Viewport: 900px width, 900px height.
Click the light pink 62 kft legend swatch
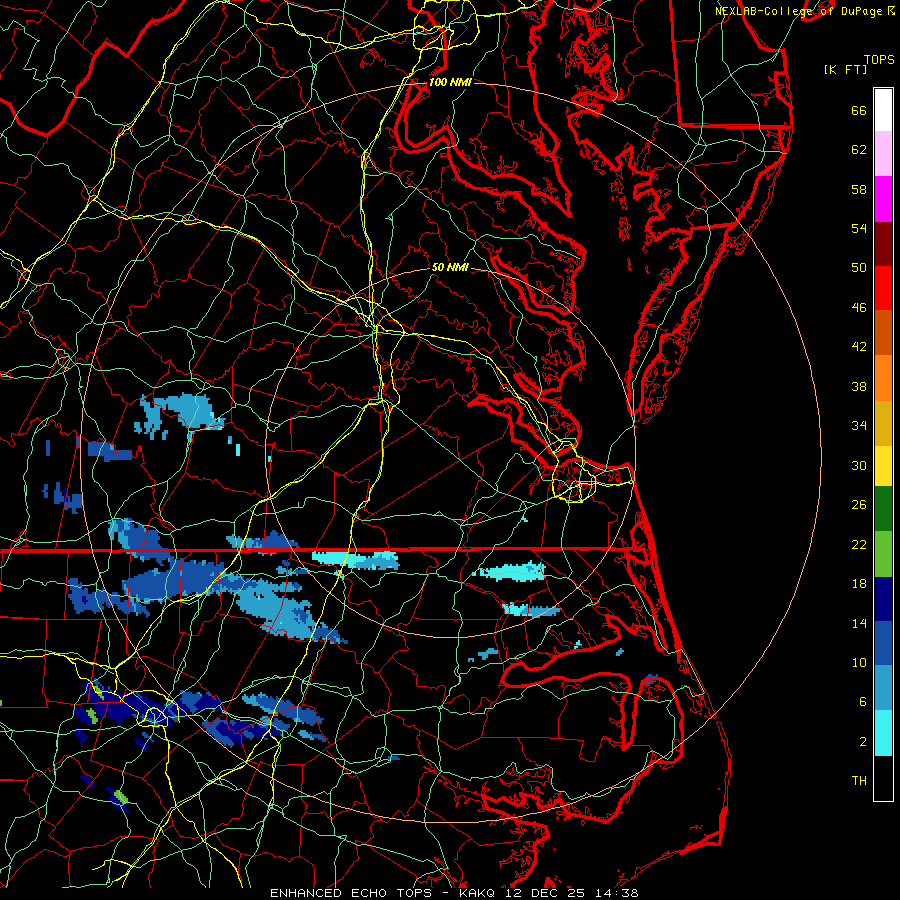[883, 154]
